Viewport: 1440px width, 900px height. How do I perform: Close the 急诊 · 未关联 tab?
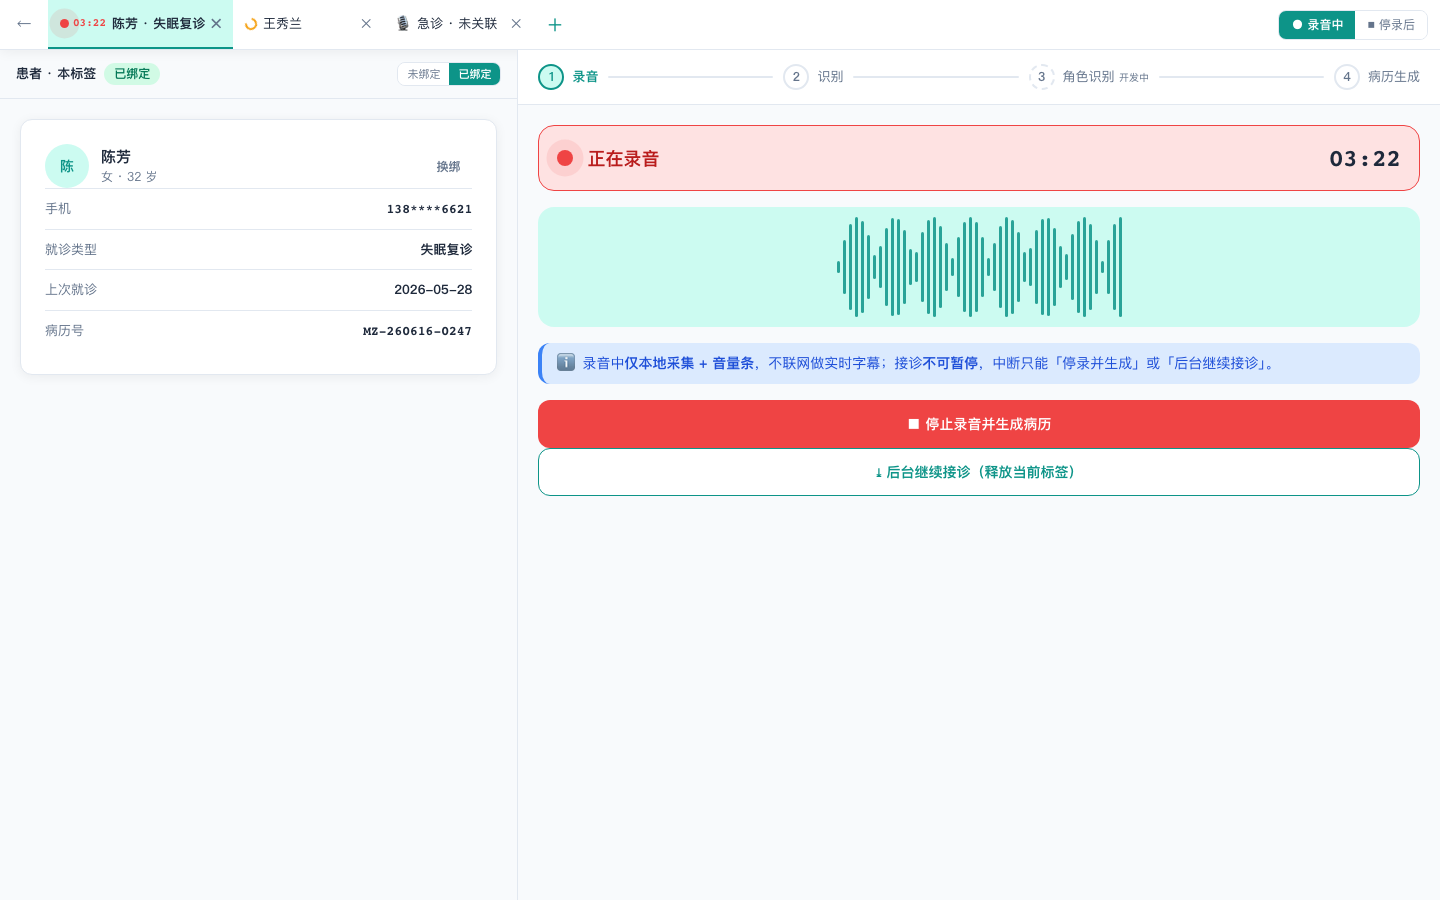(x=516, y=24)
